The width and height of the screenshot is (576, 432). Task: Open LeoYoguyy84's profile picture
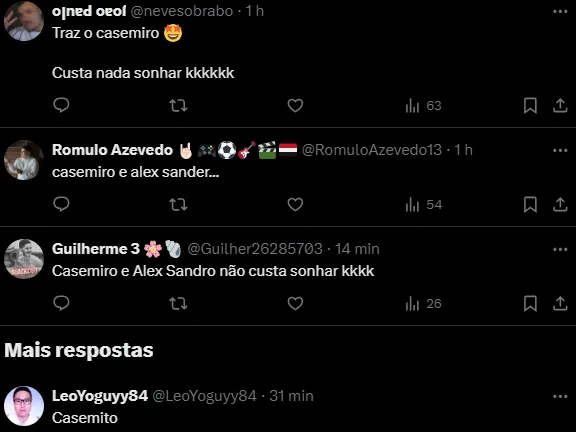click(24, 406)
